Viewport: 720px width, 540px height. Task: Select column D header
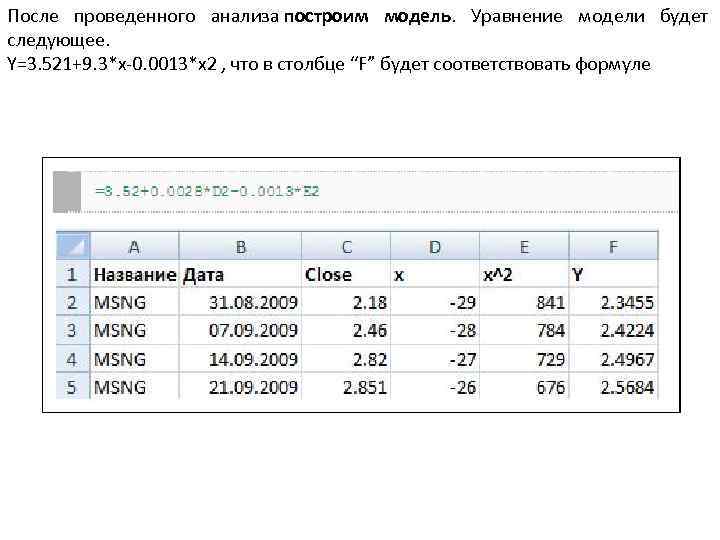[x=435, y=247]
